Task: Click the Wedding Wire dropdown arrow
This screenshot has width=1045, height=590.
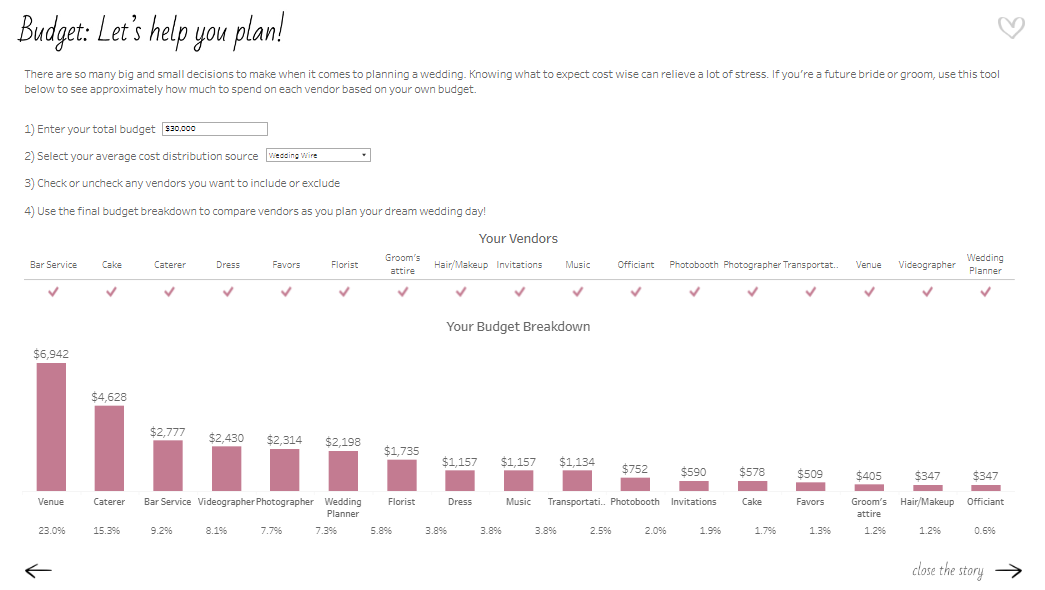Action: click(364, 156)
